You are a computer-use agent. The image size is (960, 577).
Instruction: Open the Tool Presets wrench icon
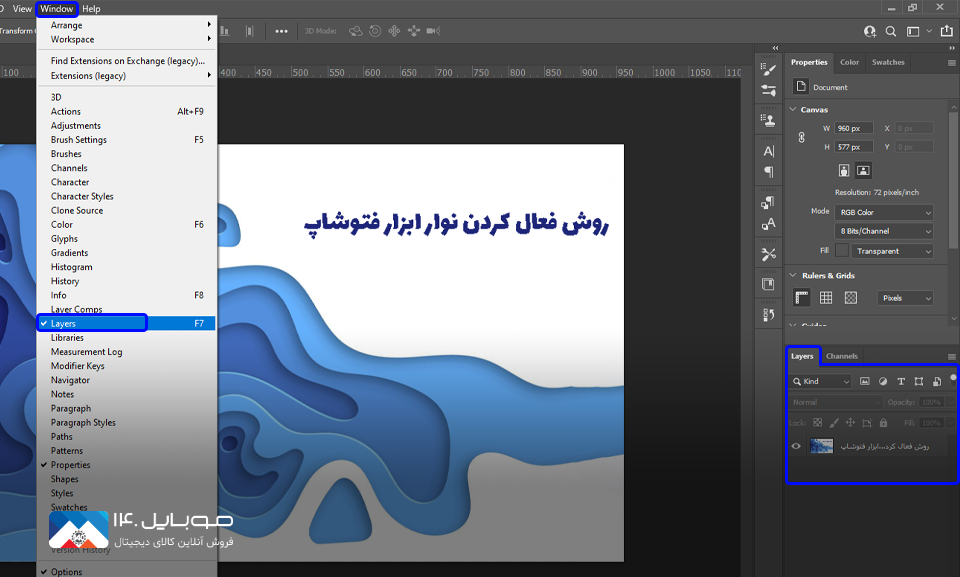tap(768, 254)
